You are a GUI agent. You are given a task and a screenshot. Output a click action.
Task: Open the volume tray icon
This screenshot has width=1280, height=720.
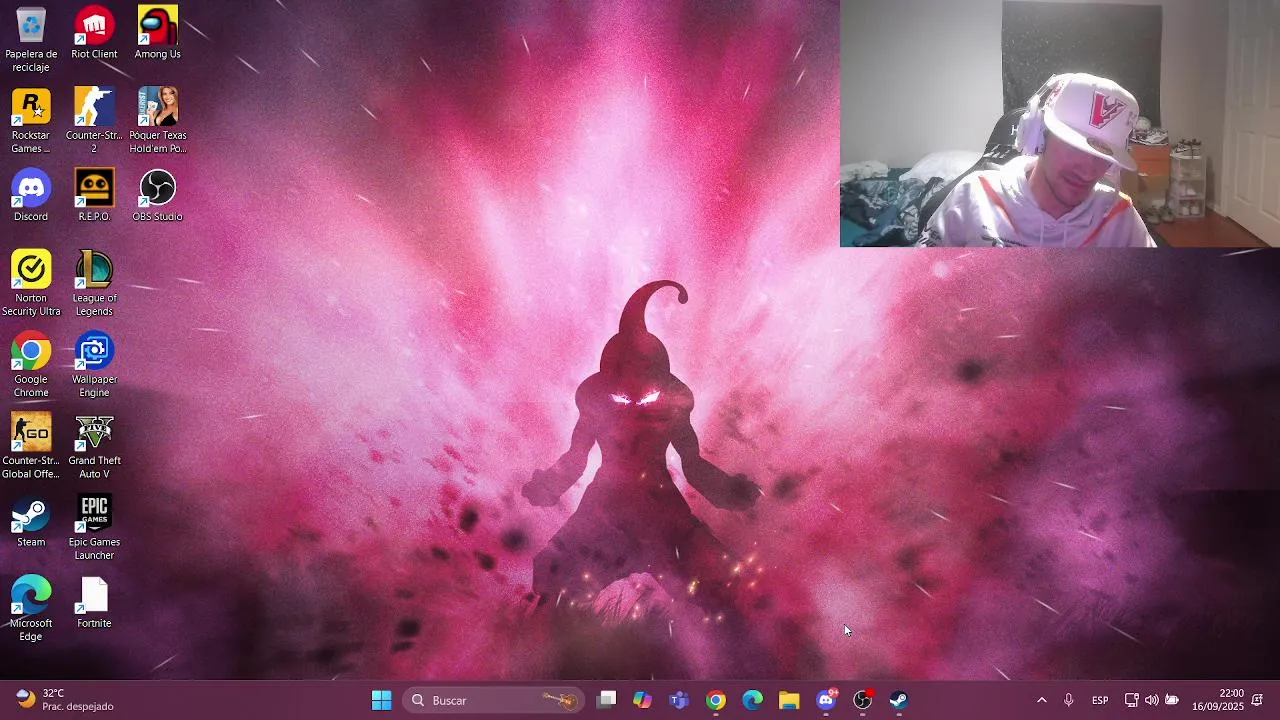[x=1151, y=700]
